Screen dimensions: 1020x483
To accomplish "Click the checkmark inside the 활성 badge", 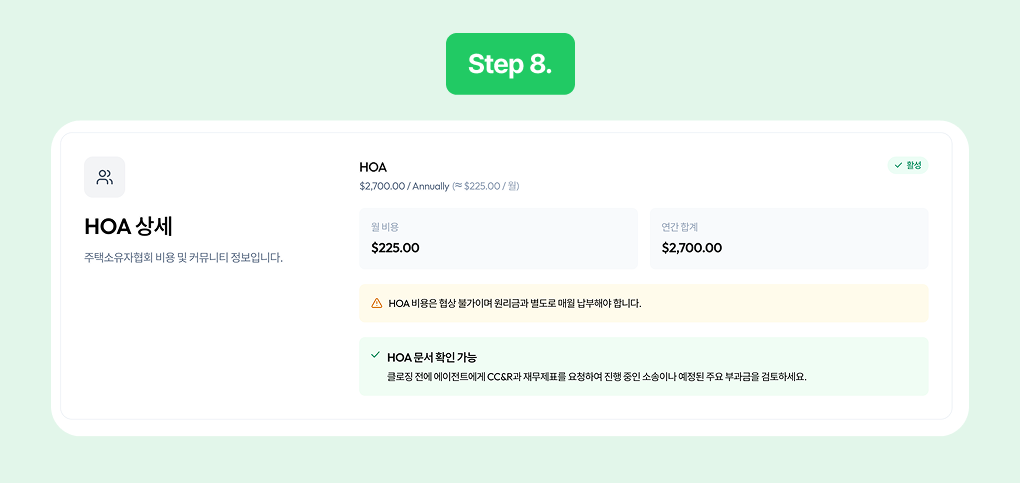I will coord(898,165).
